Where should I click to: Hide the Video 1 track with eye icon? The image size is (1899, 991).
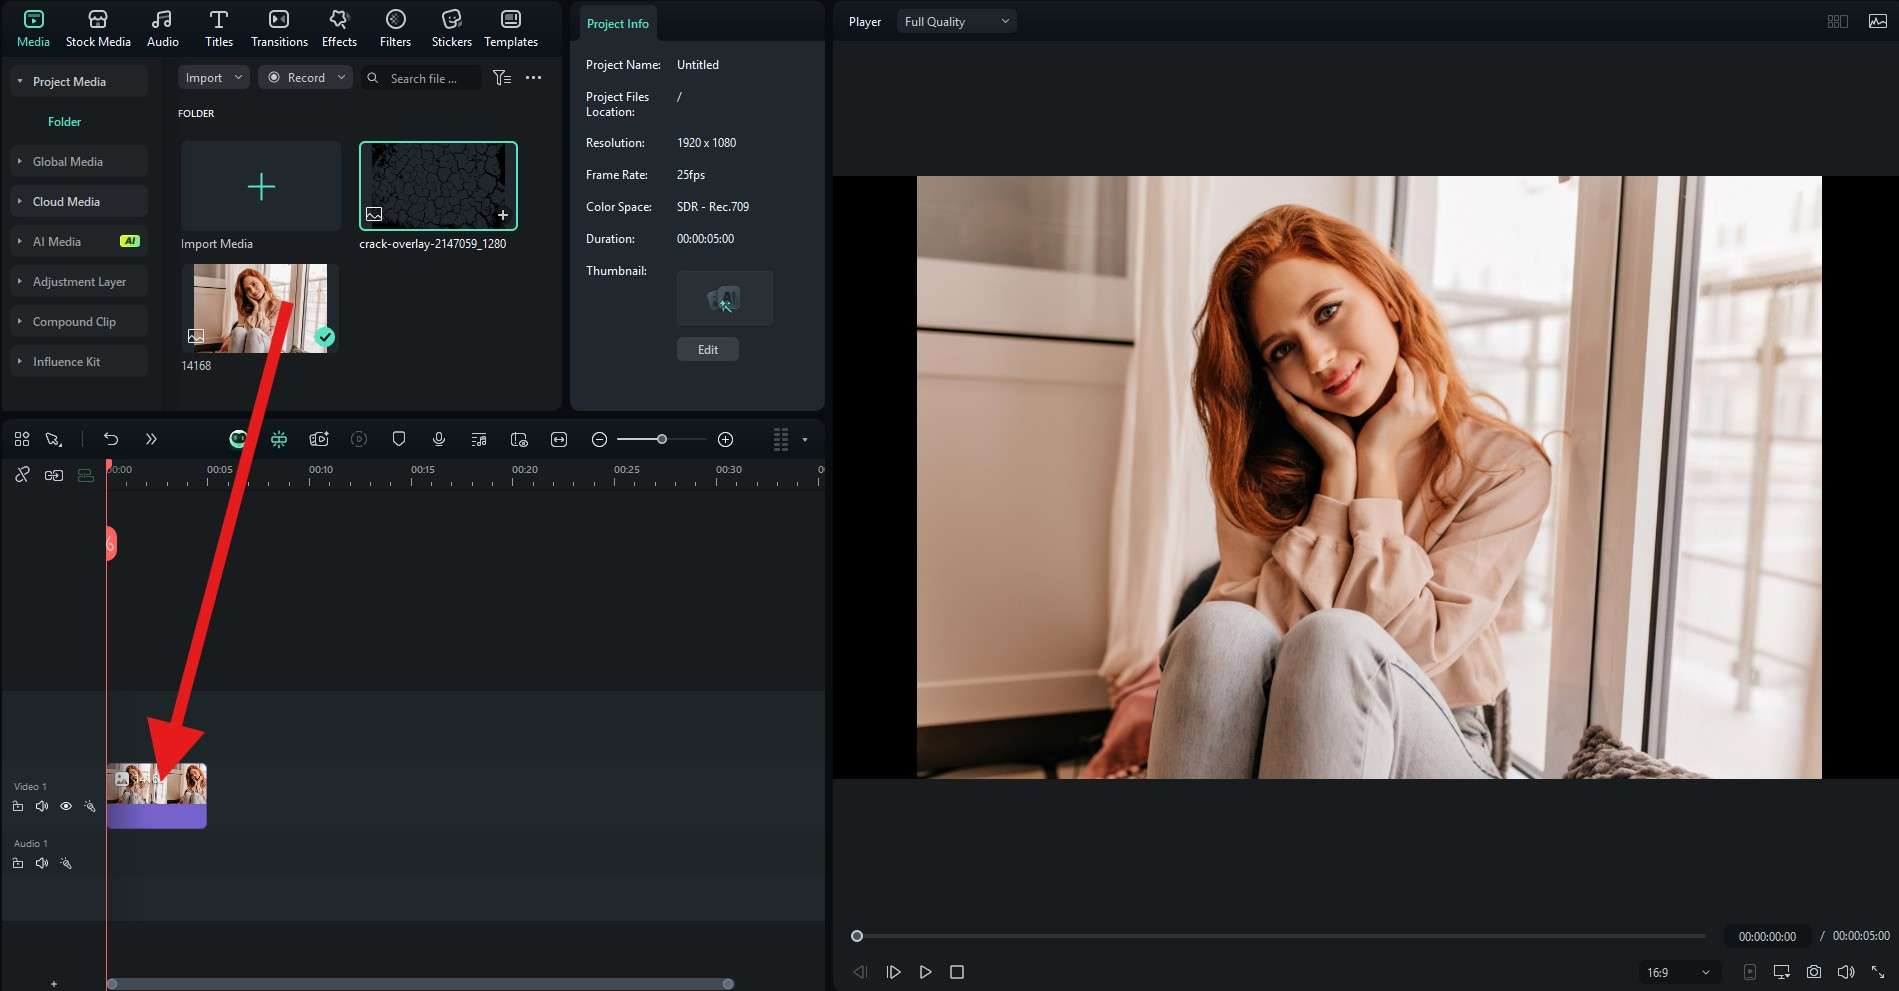(66, 806)
